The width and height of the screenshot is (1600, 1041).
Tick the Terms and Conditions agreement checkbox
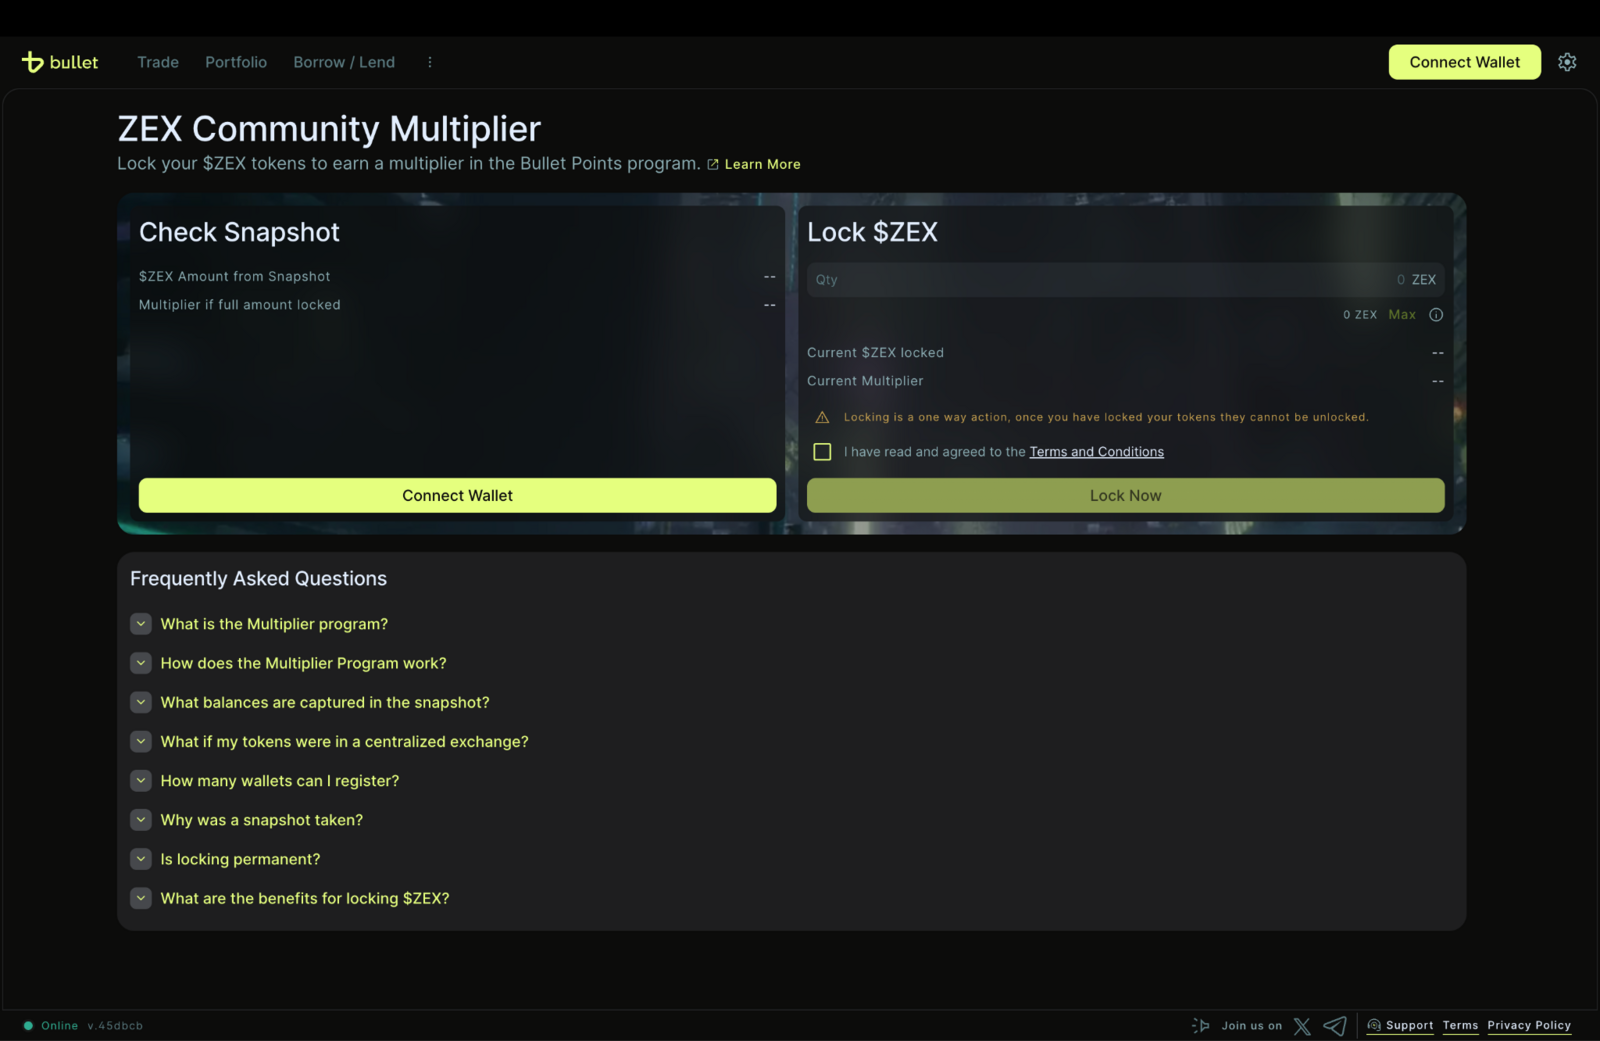pyautogui.click(x=822, y=452)
